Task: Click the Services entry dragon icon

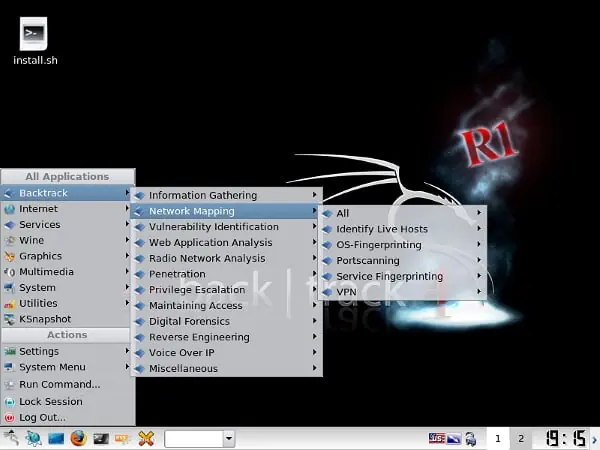Action: (x=10, y=225)
